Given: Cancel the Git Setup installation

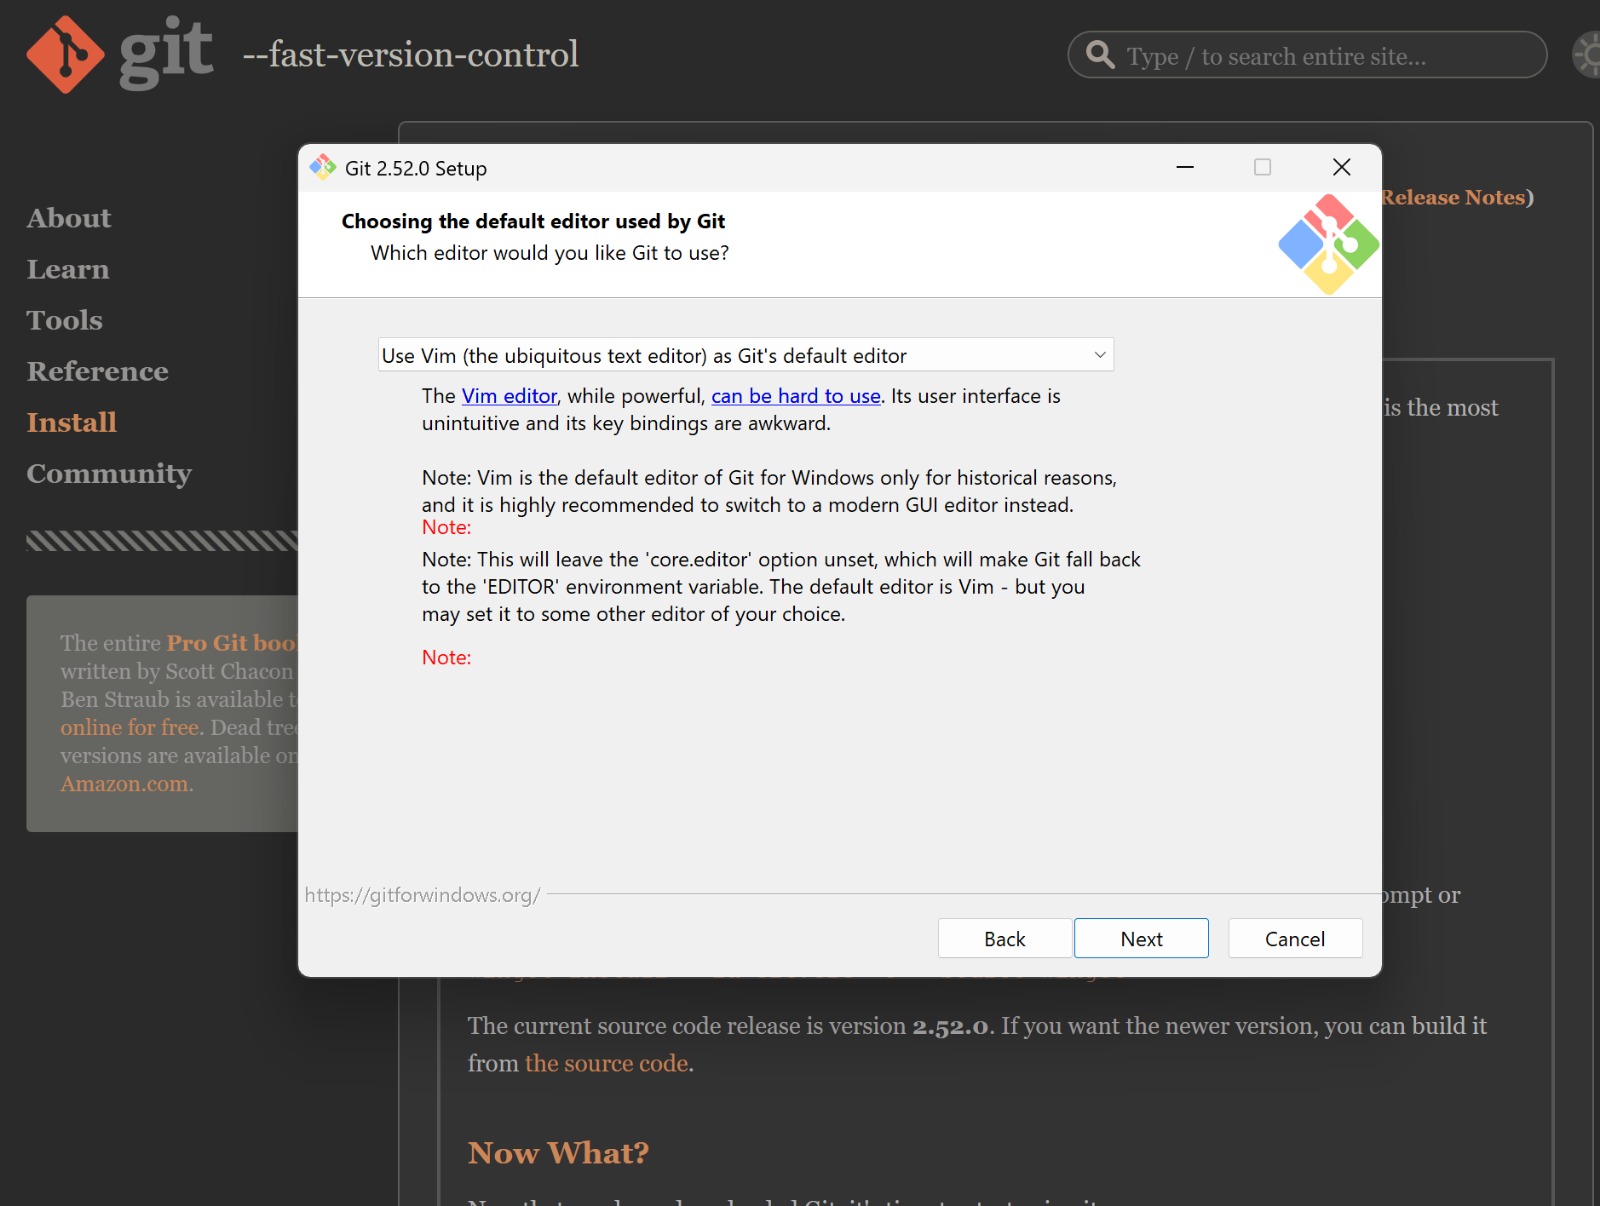Looking at the screenshot, I should tap(1295, 938).
